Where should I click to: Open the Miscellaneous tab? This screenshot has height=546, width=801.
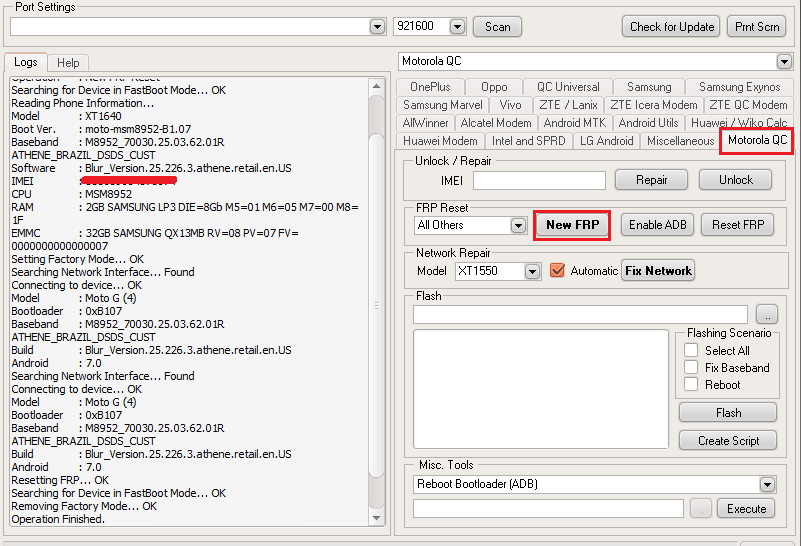680,140
